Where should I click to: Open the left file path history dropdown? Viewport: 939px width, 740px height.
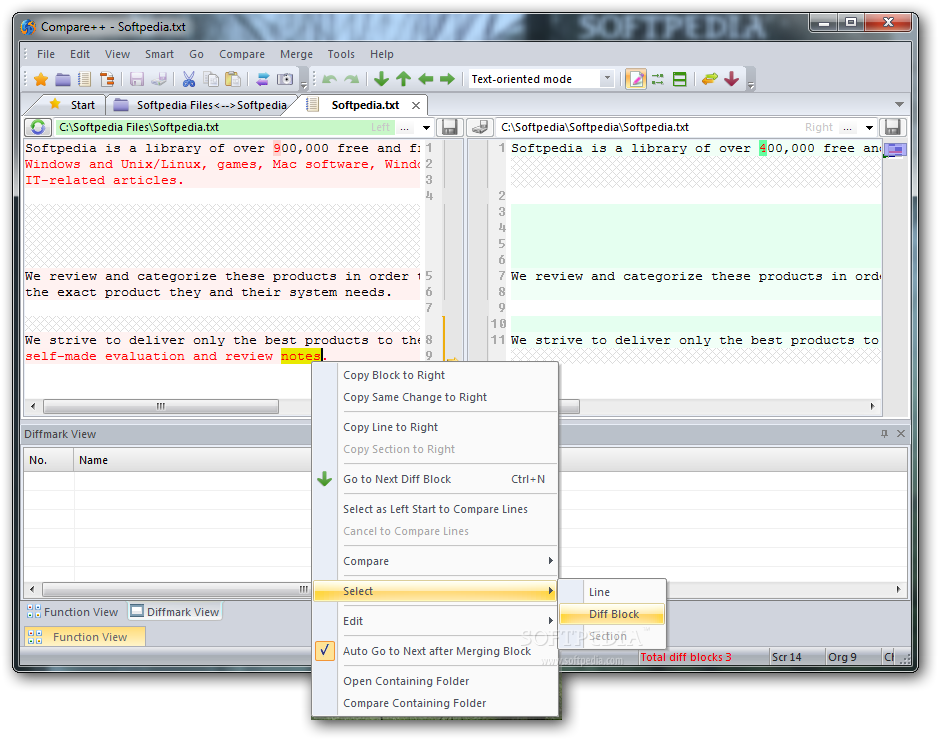coord(426,128)
